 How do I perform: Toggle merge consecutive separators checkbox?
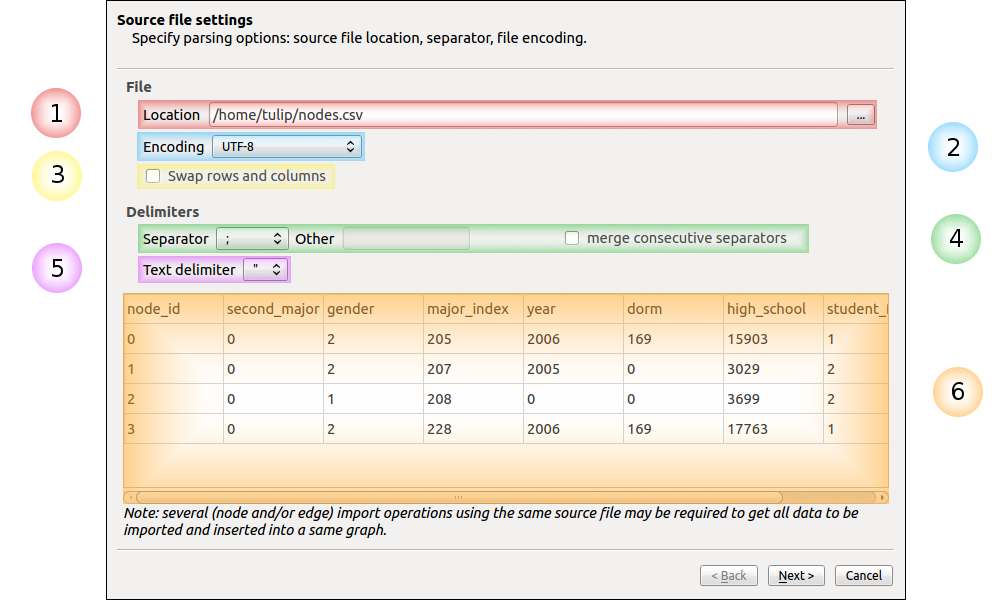572,239
